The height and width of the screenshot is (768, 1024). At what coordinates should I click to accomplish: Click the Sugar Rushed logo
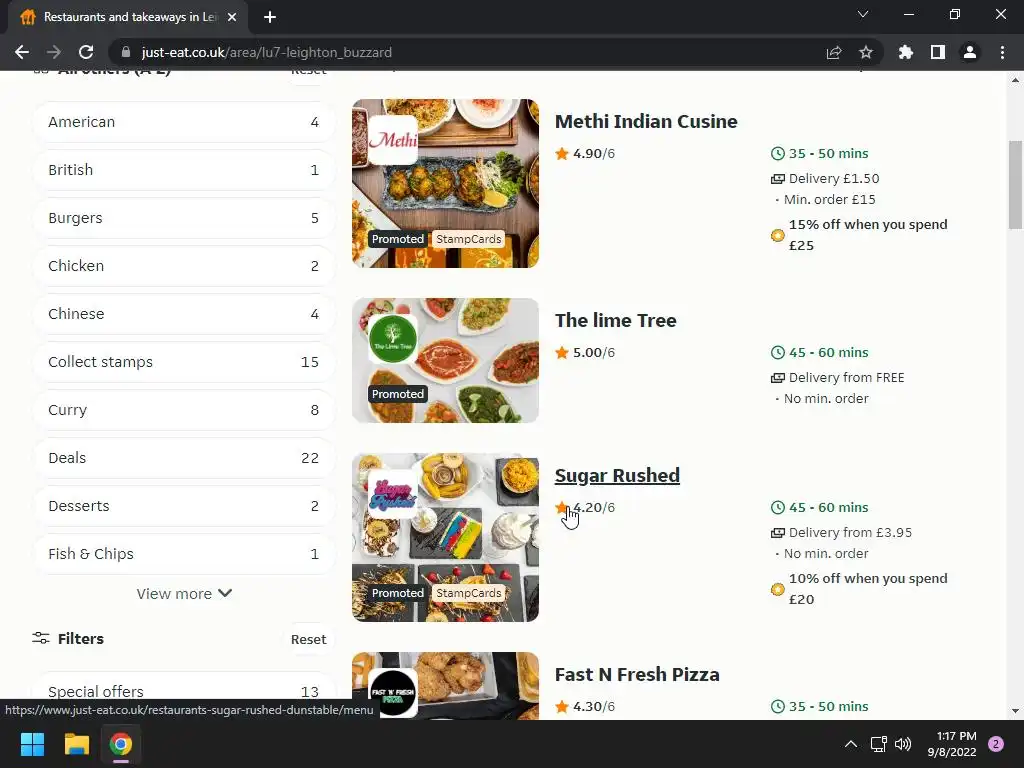(x=393, y=494)
